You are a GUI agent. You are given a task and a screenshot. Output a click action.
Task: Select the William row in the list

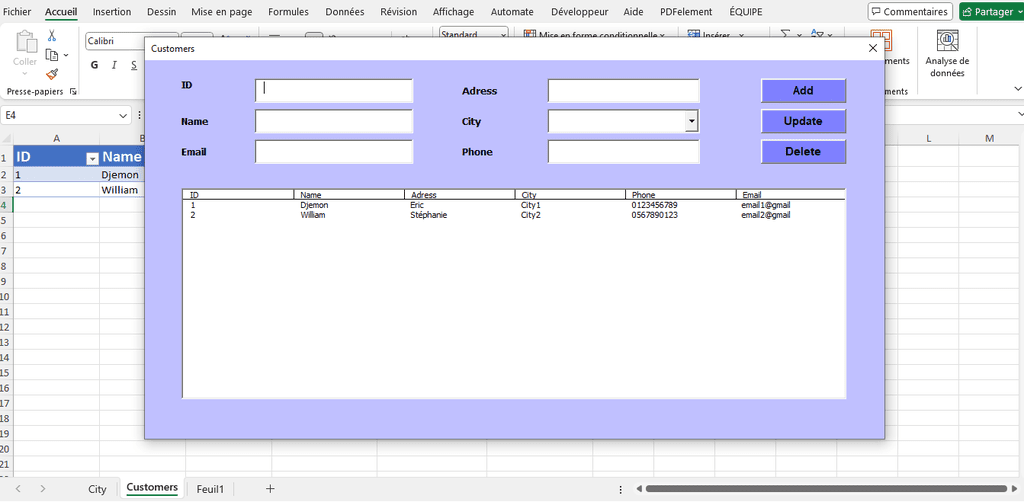point(514,215)
